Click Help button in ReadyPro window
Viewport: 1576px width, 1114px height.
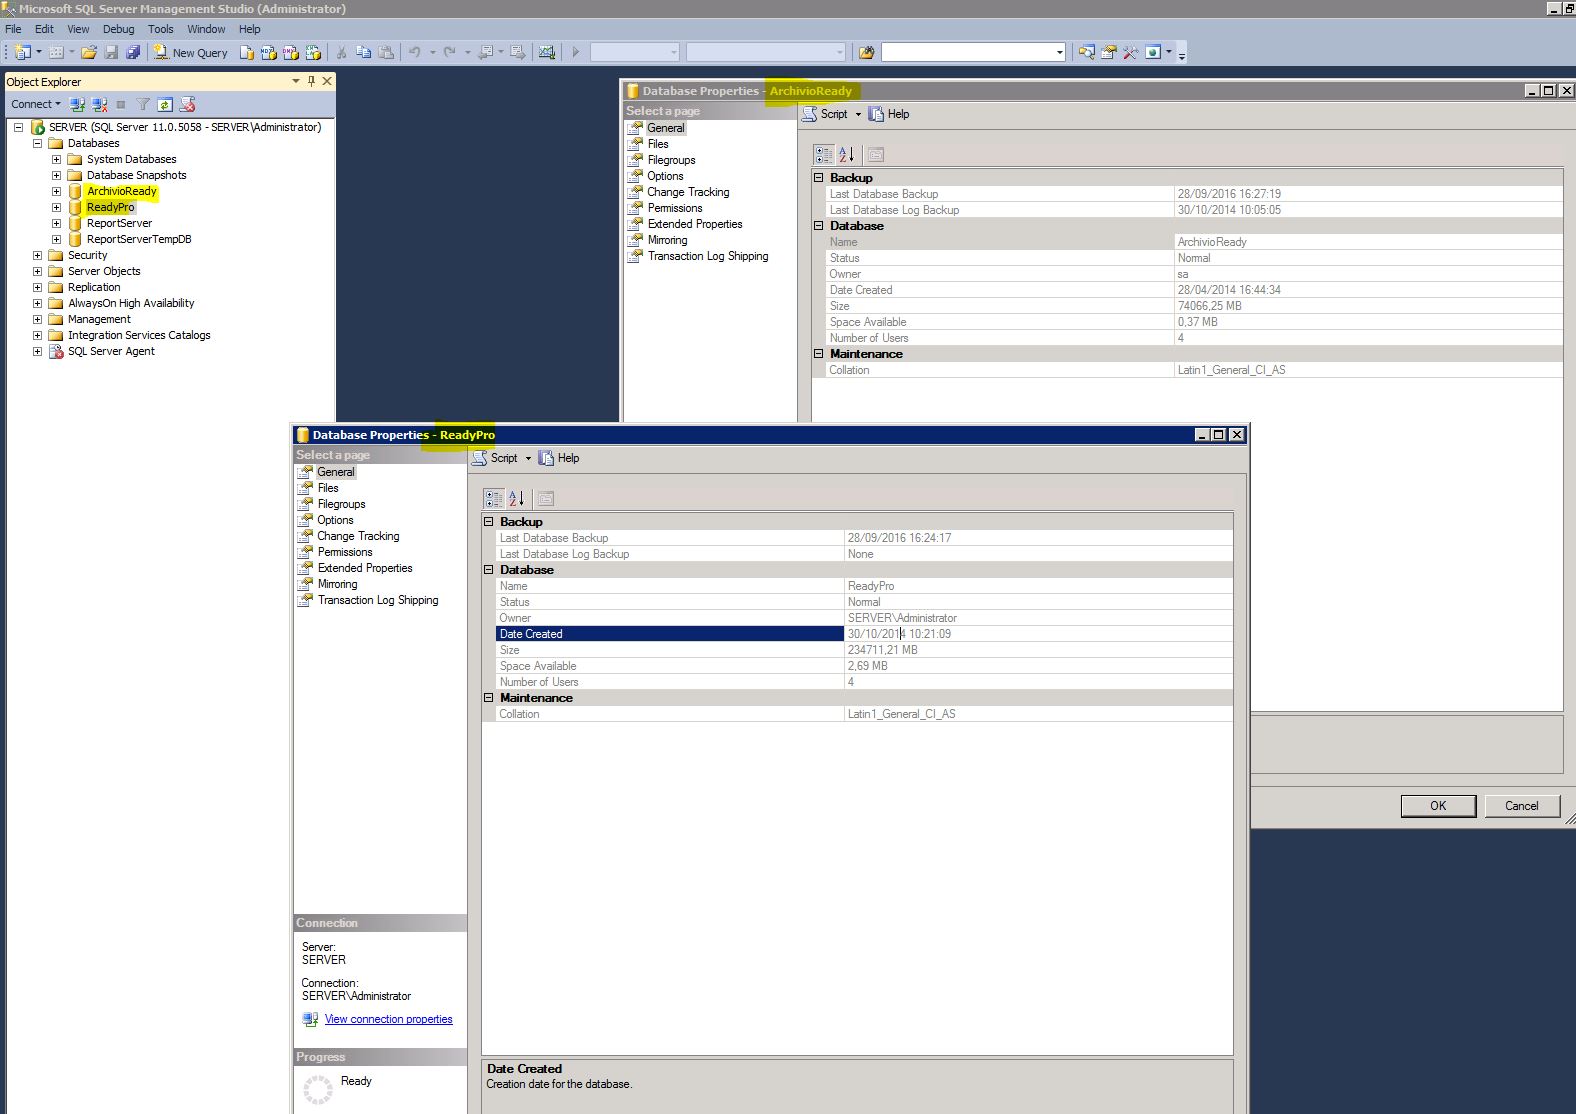559,458
